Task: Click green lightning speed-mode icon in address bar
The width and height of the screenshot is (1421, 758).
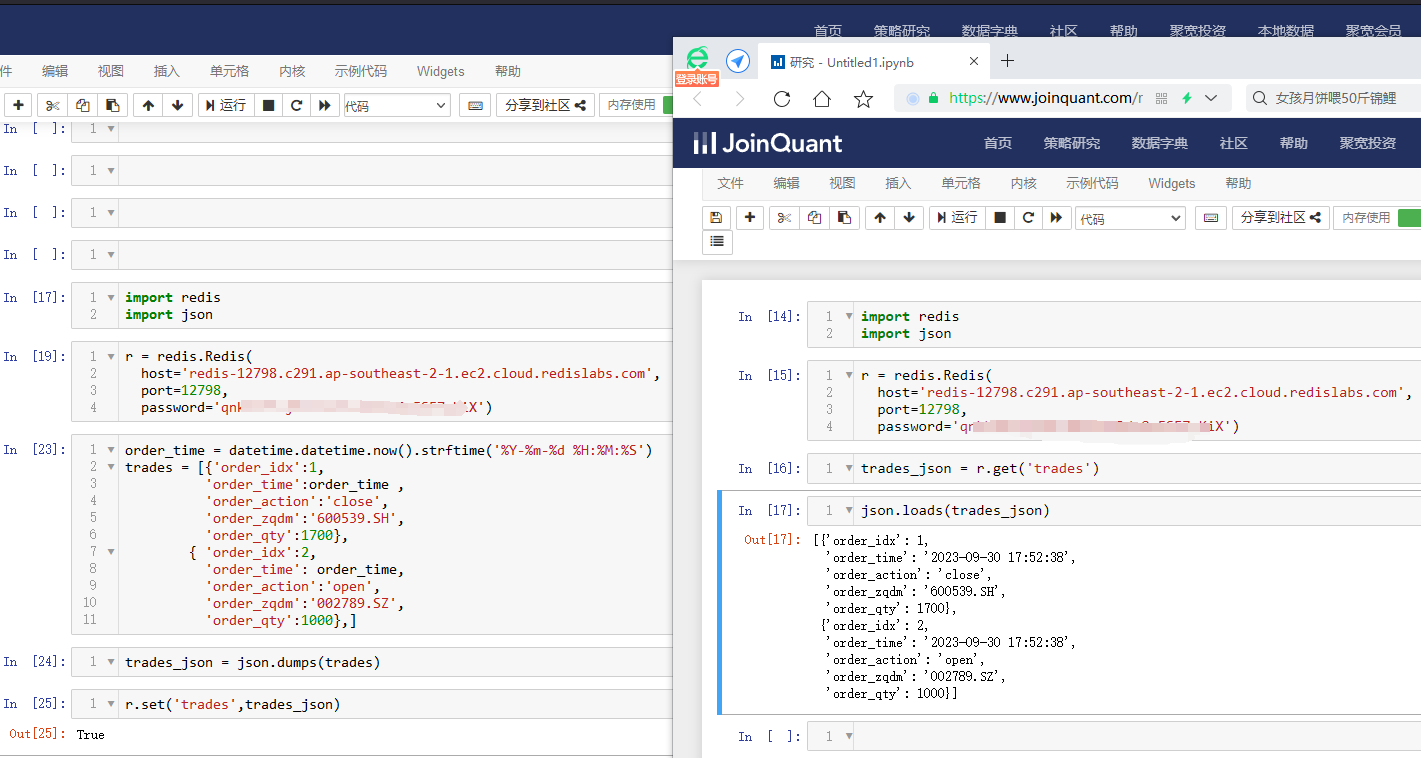Action: [1187, 98]
